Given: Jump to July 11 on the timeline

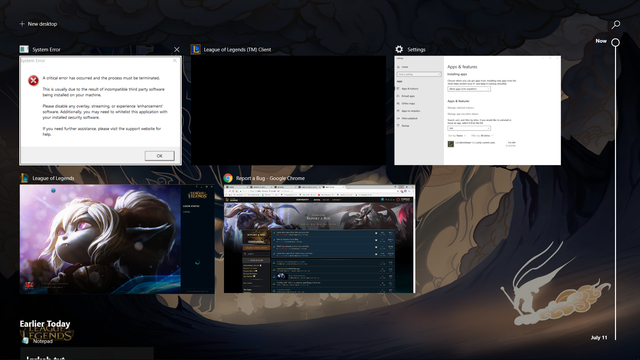Looking at the screenshot, I should point(599,338).
